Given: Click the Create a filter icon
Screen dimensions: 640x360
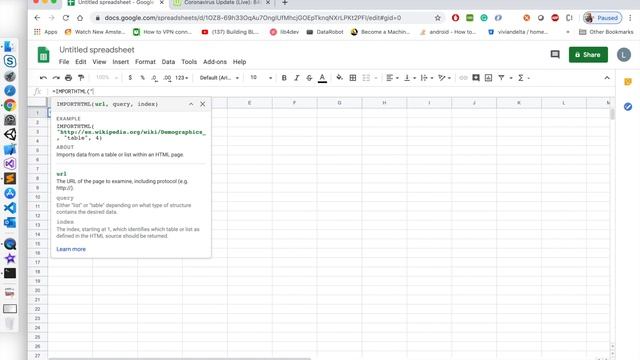Looking at the screenshot, I should (x=501, y=78).
